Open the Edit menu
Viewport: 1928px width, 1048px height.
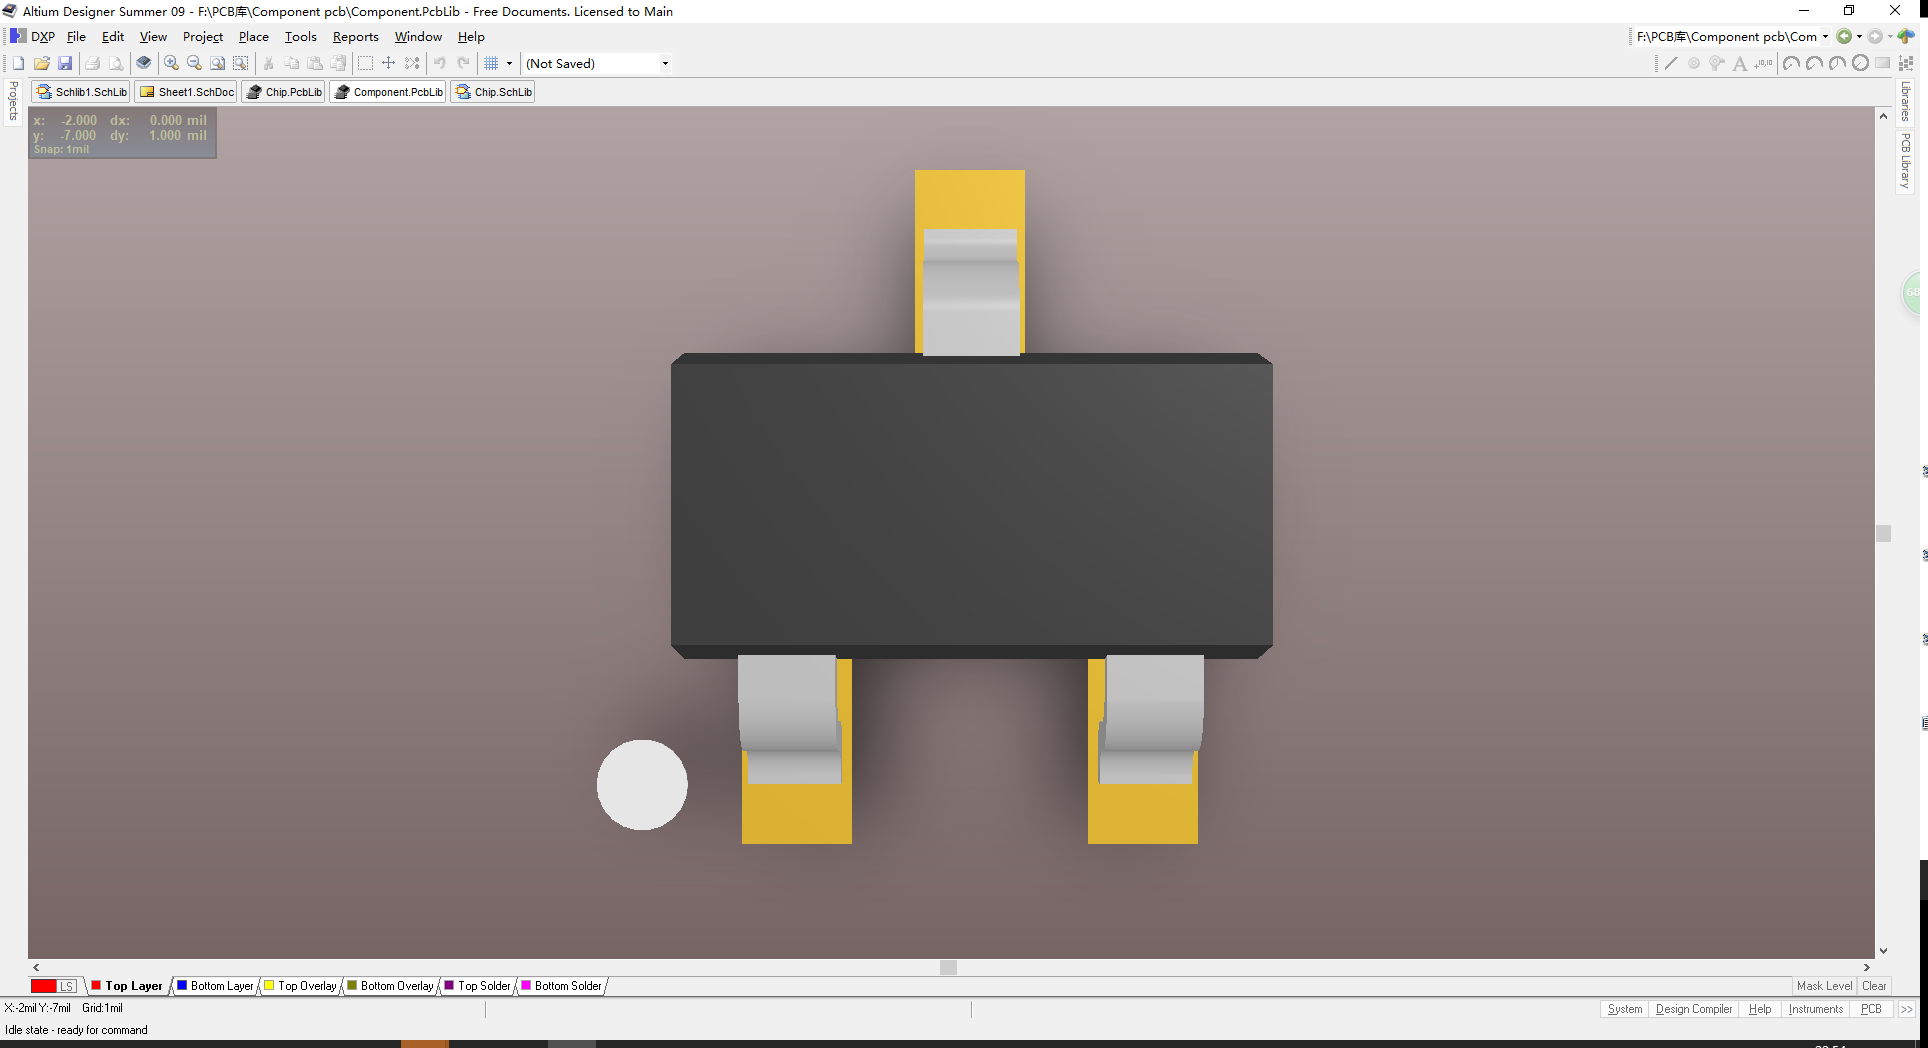(113, 37)
